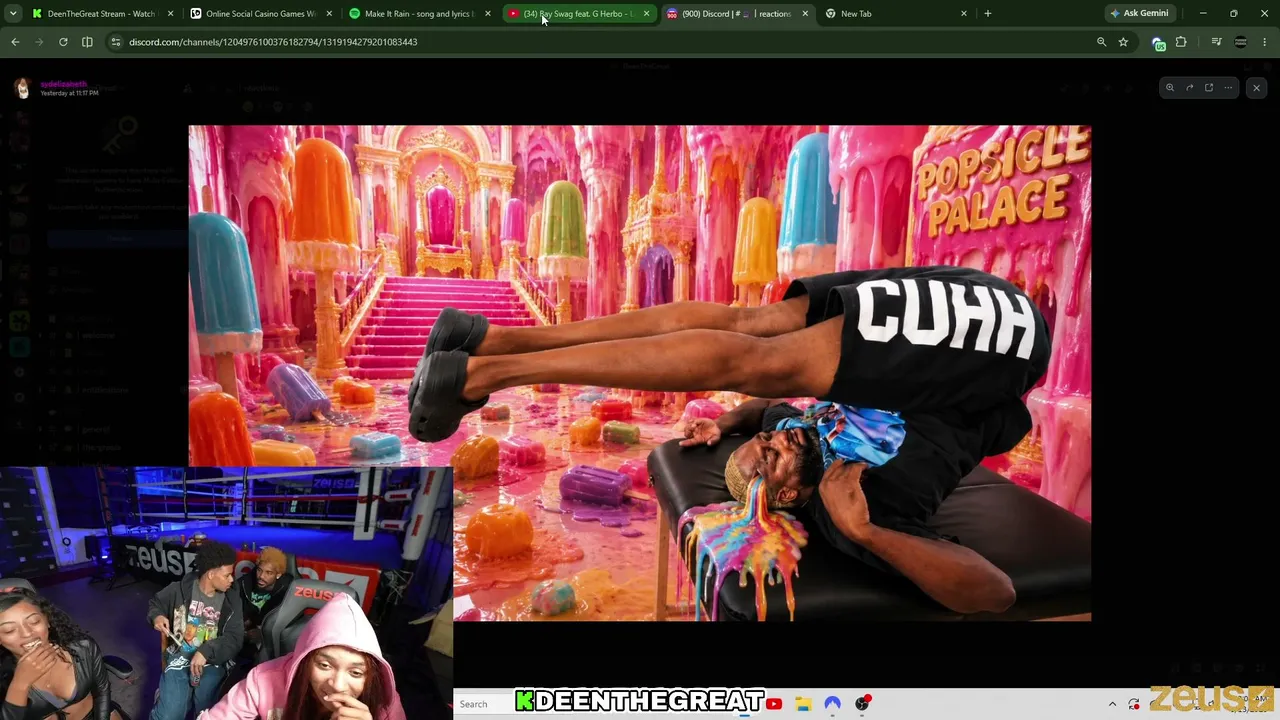The image size is (1280, 720).
Task: Close the Online Social Casino Games tab
Action: coord(329,14)
